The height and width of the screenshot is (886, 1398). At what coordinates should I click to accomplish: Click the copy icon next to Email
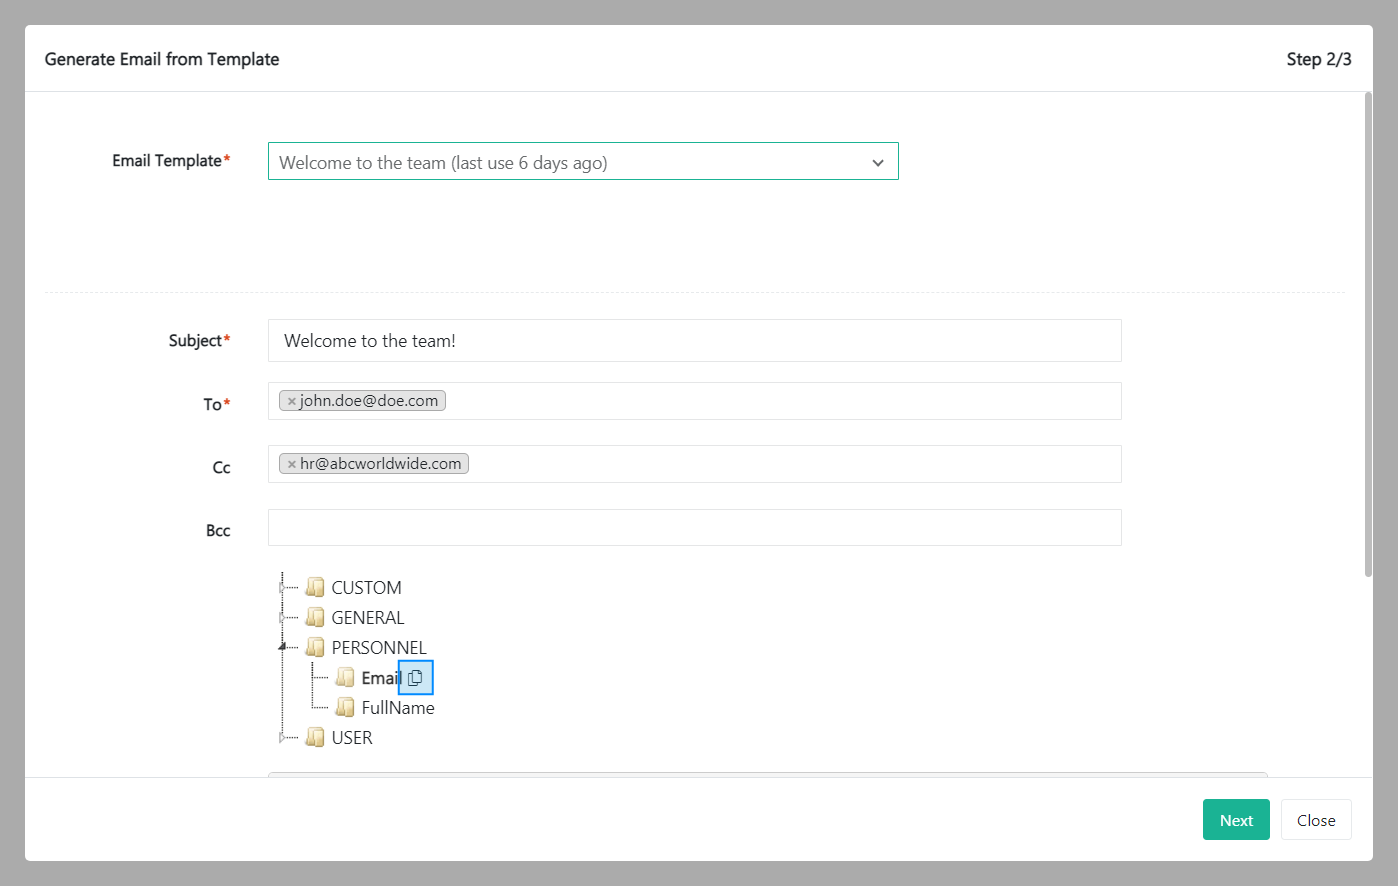click(415, 678)
